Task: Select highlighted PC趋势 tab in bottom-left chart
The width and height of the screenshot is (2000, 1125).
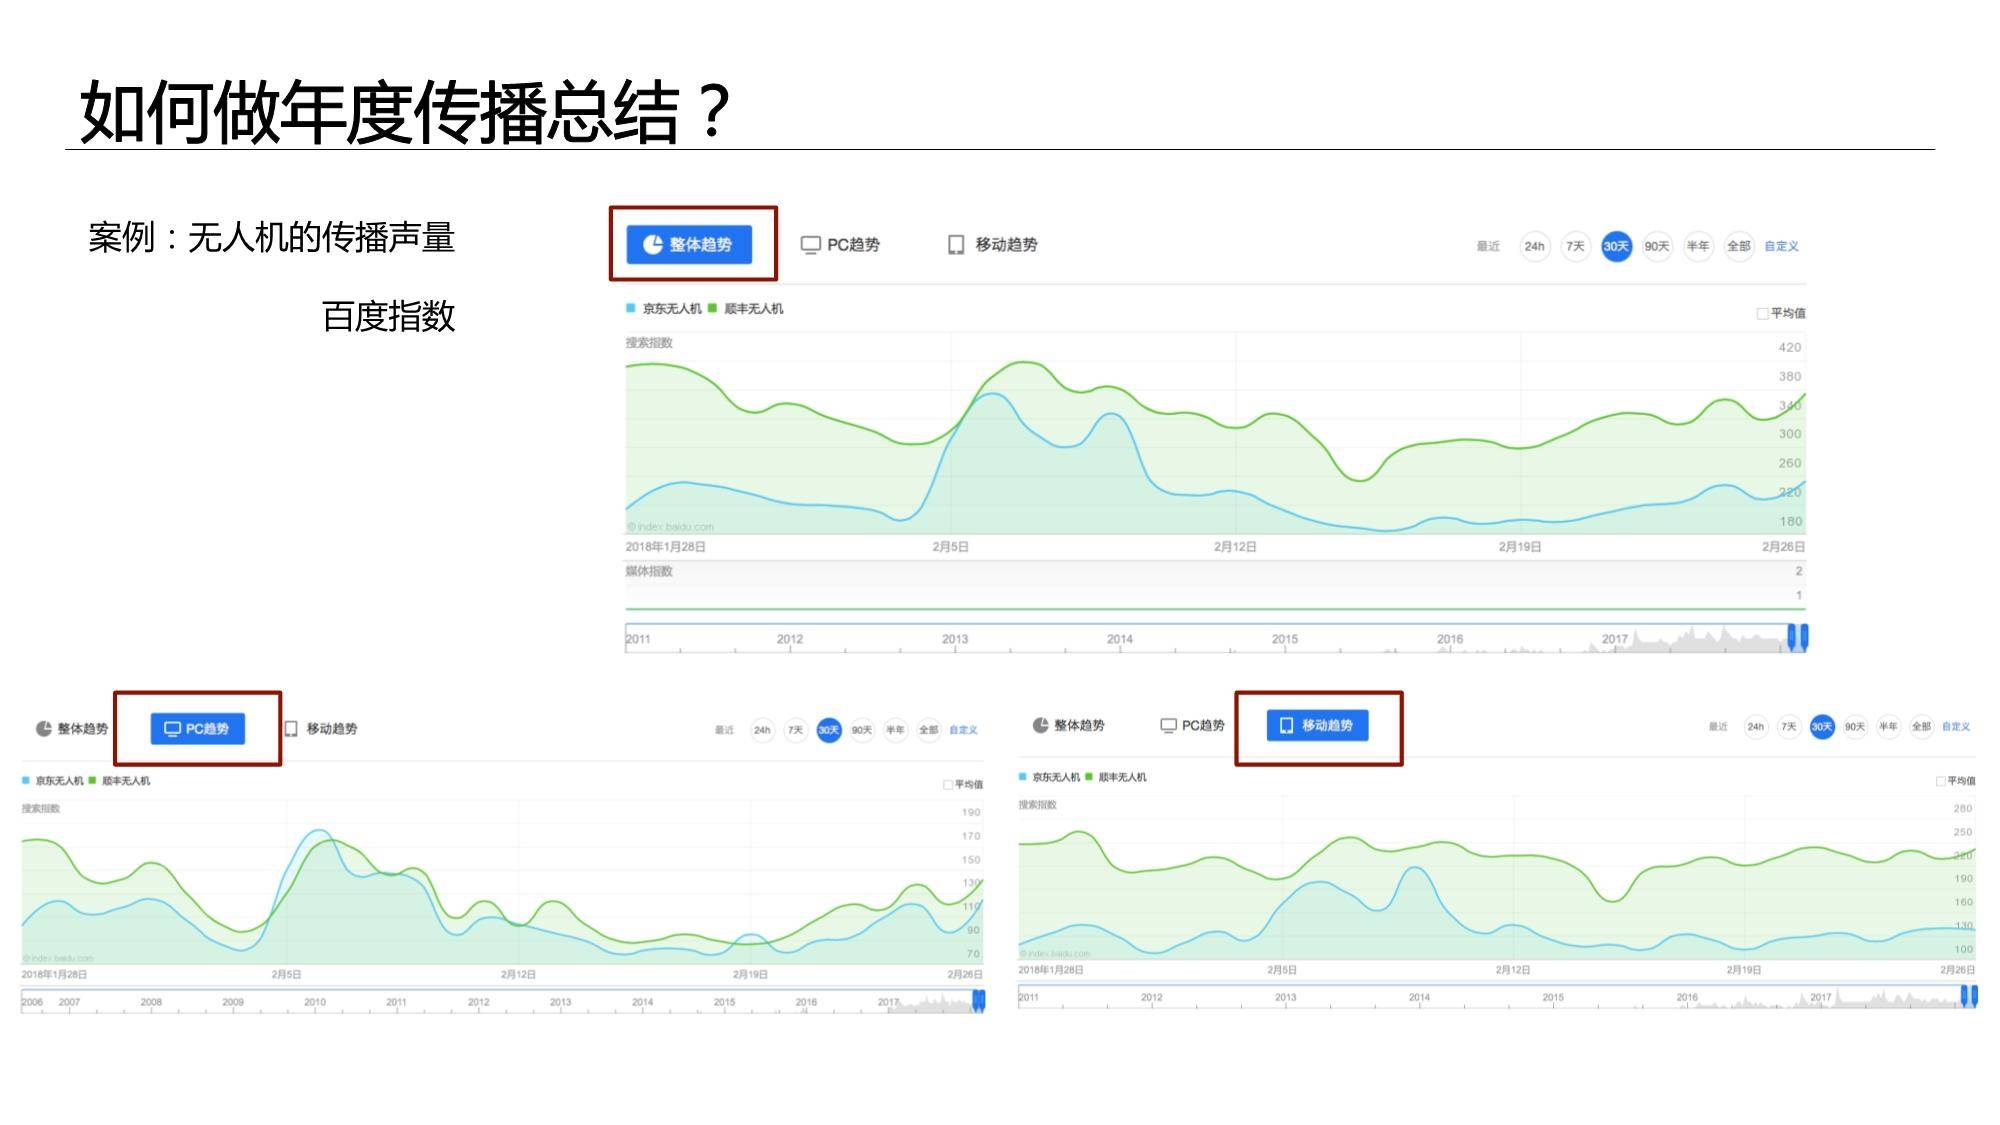Action: [x=197, y=729]
